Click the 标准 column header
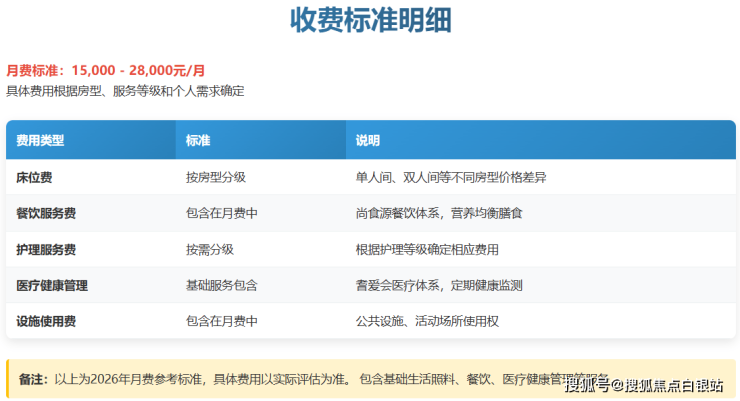Viewport: 740px width, 401px height. [198, 141]
